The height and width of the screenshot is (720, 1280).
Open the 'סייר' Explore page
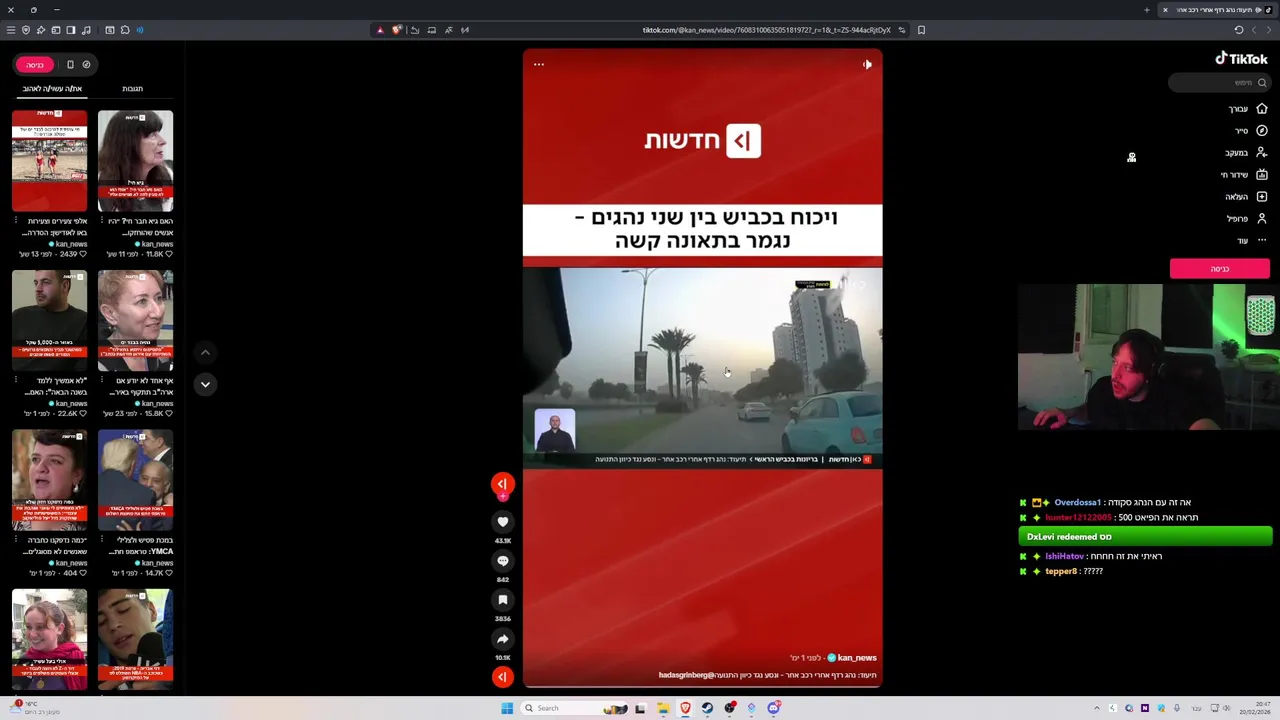pyautogui.click(x=1250, y=131)
